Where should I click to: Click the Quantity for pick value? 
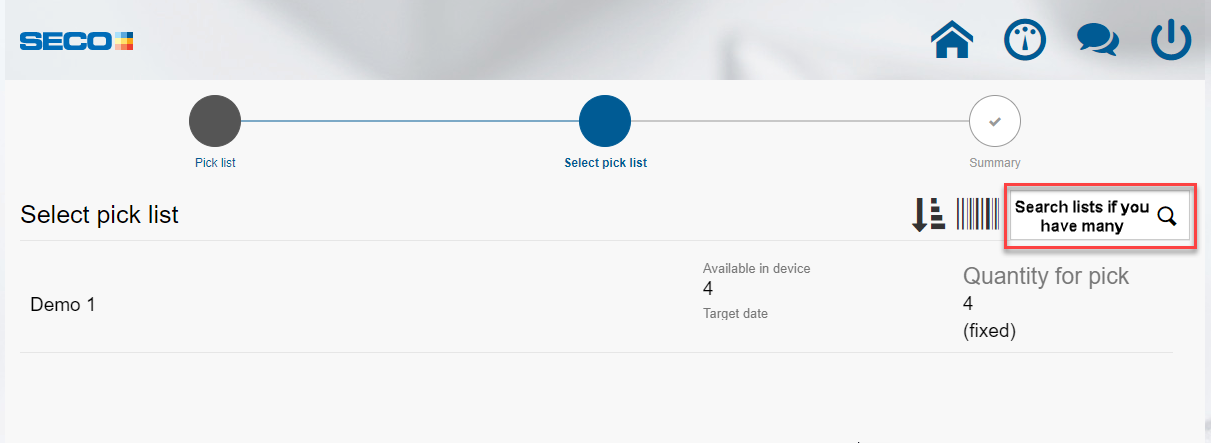tap(968, 304)
